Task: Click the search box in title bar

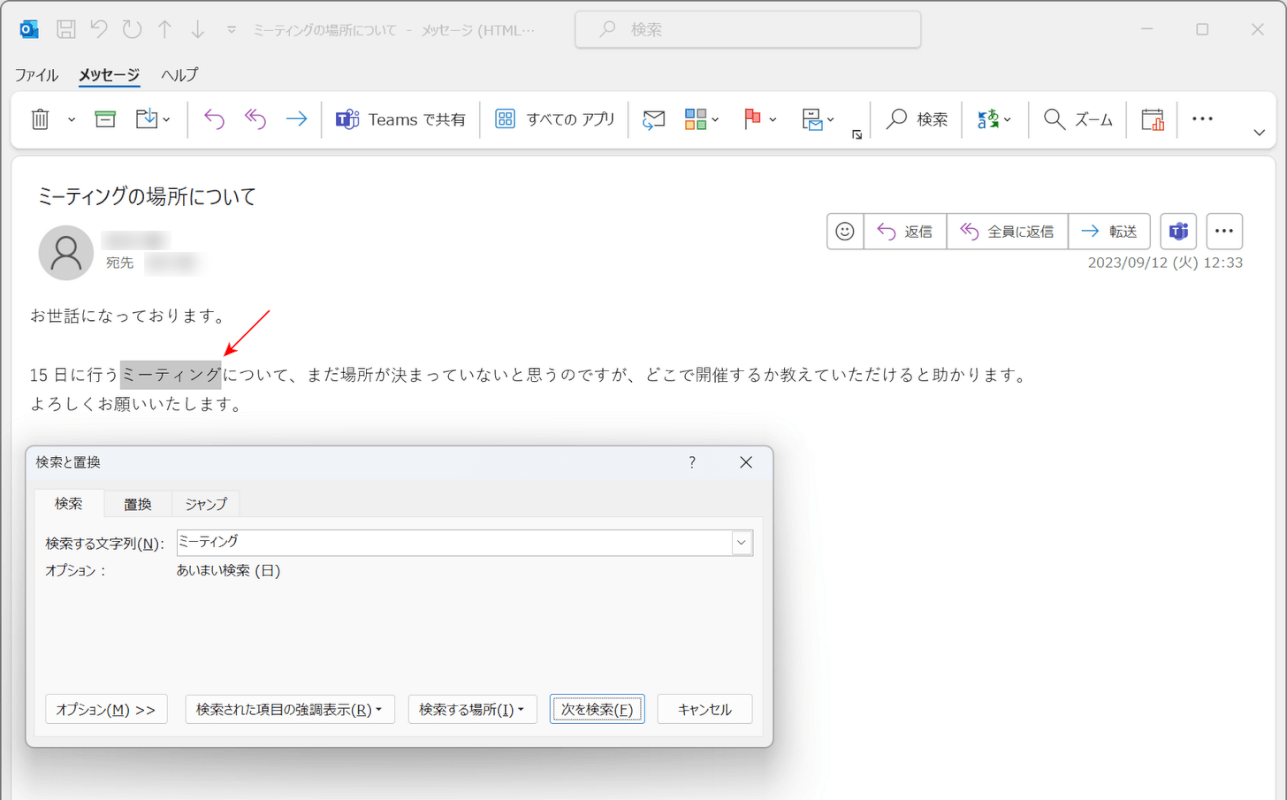Action: (748, 30)
